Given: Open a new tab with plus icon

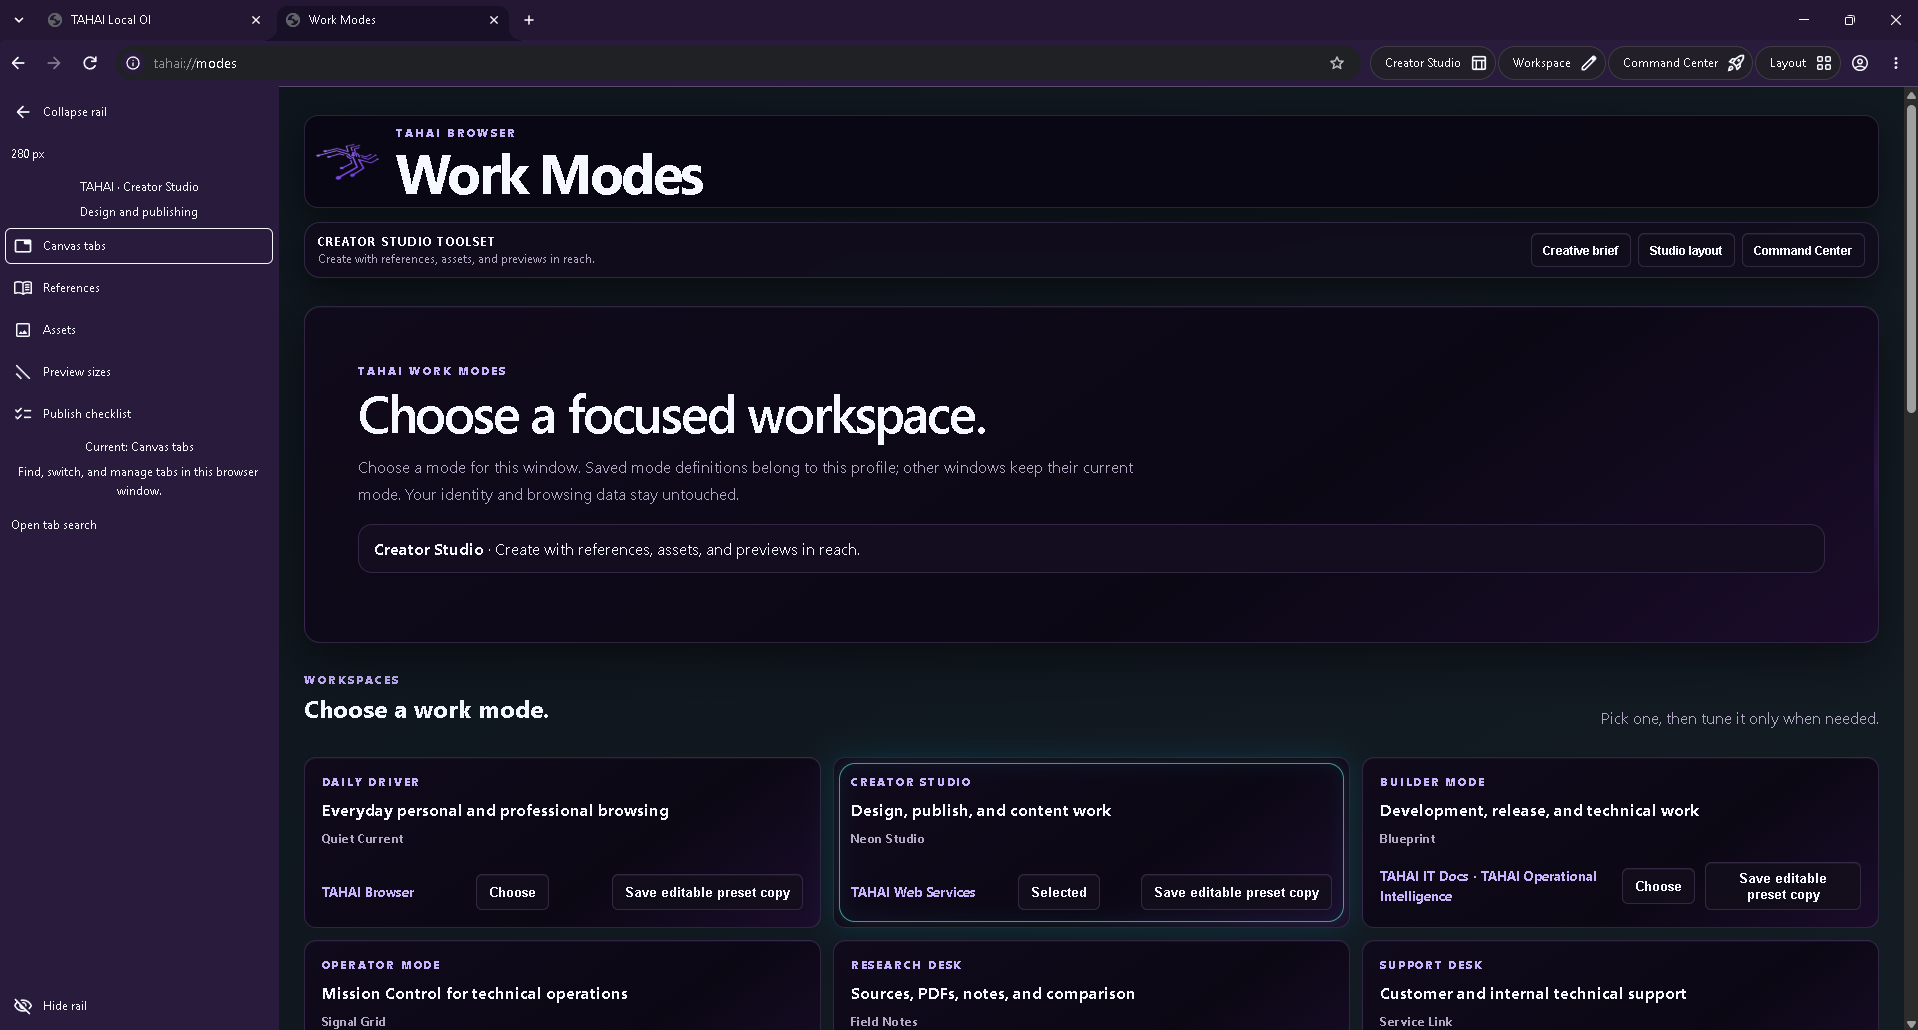Looking at the screenshot, I should [x=529, y=20].
